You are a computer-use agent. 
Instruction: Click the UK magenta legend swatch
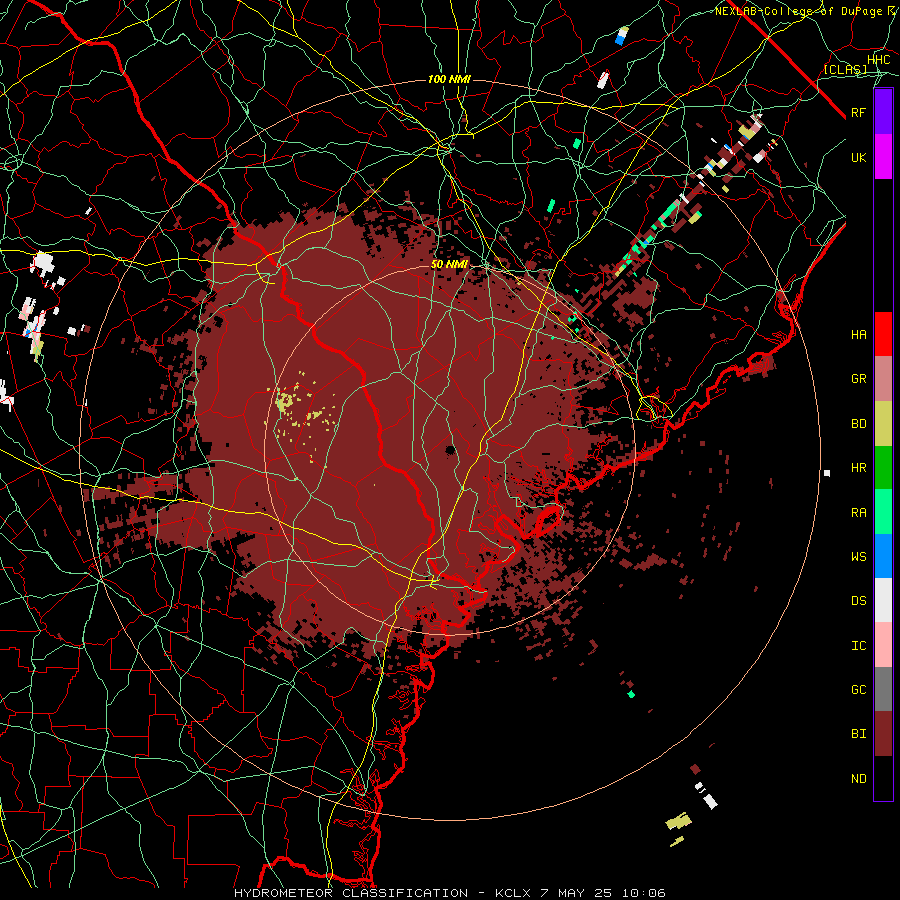tap(883, 157)
